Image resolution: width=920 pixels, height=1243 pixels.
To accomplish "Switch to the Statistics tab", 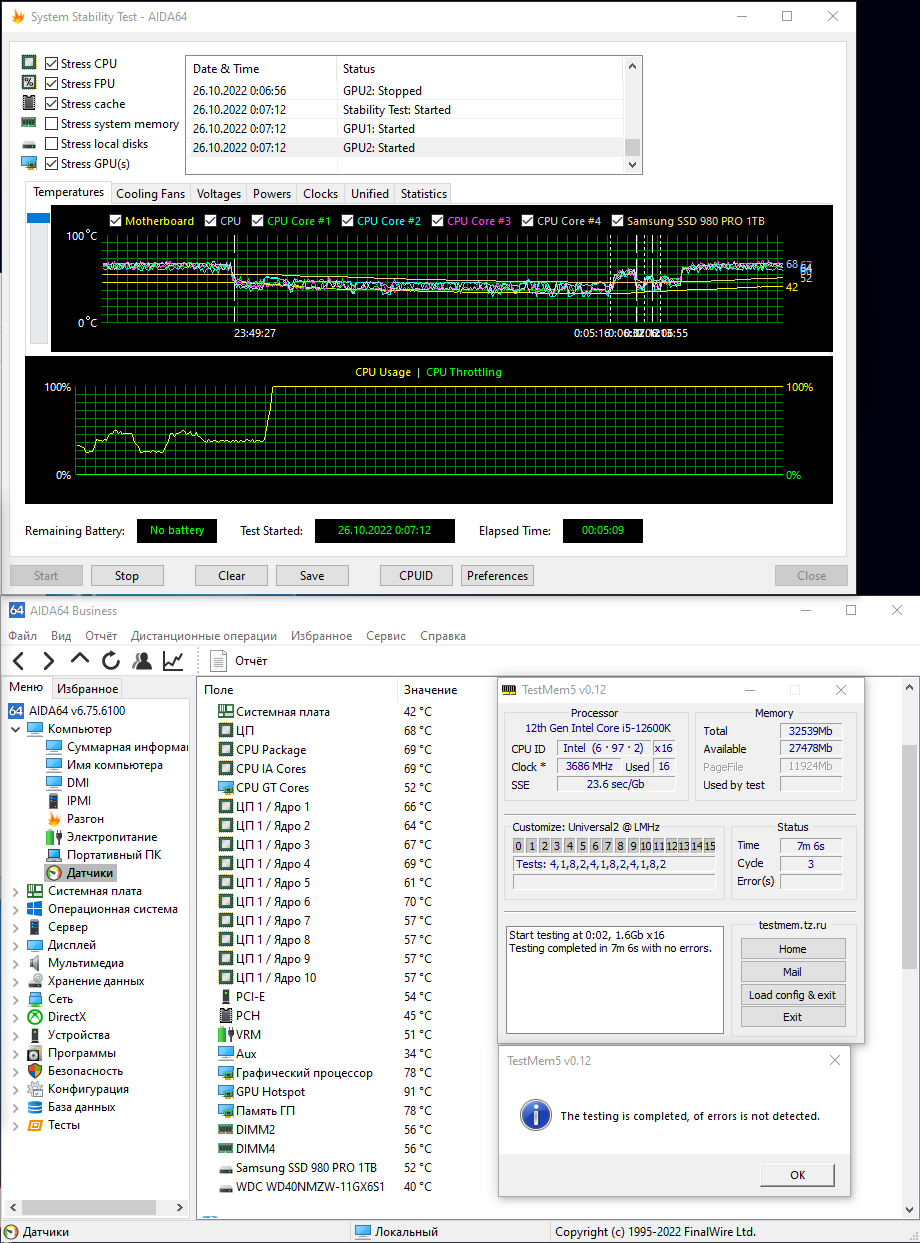I will pos(424,194).
